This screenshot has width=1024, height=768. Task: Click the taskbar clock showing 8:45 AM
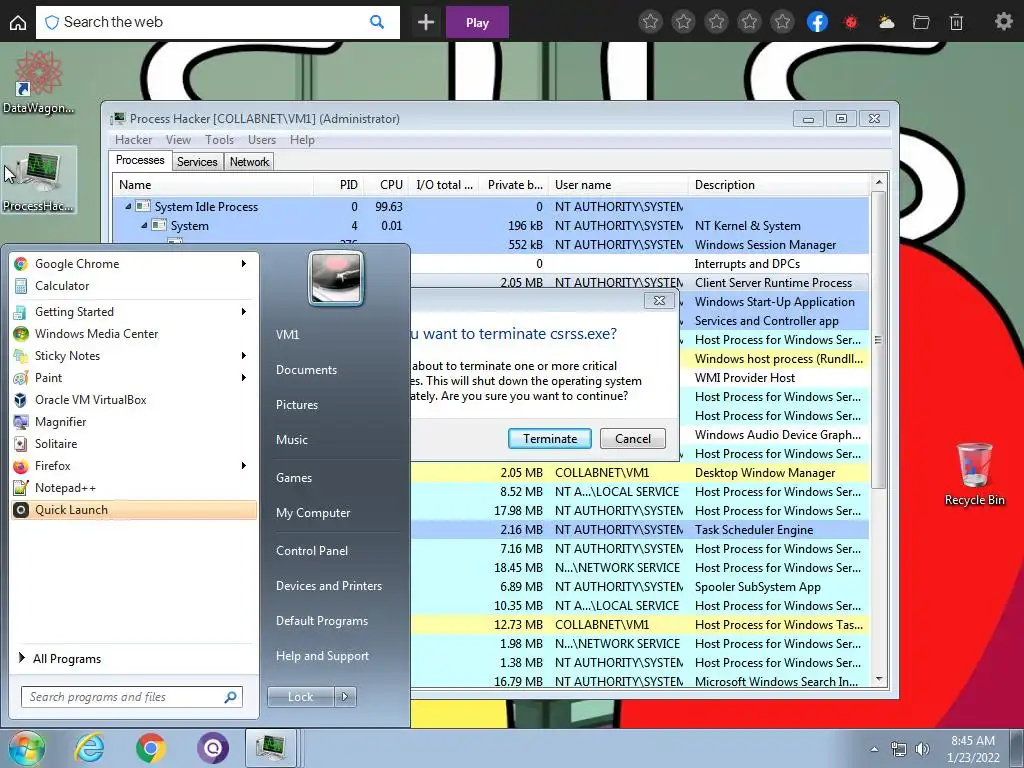coord(973,749)
